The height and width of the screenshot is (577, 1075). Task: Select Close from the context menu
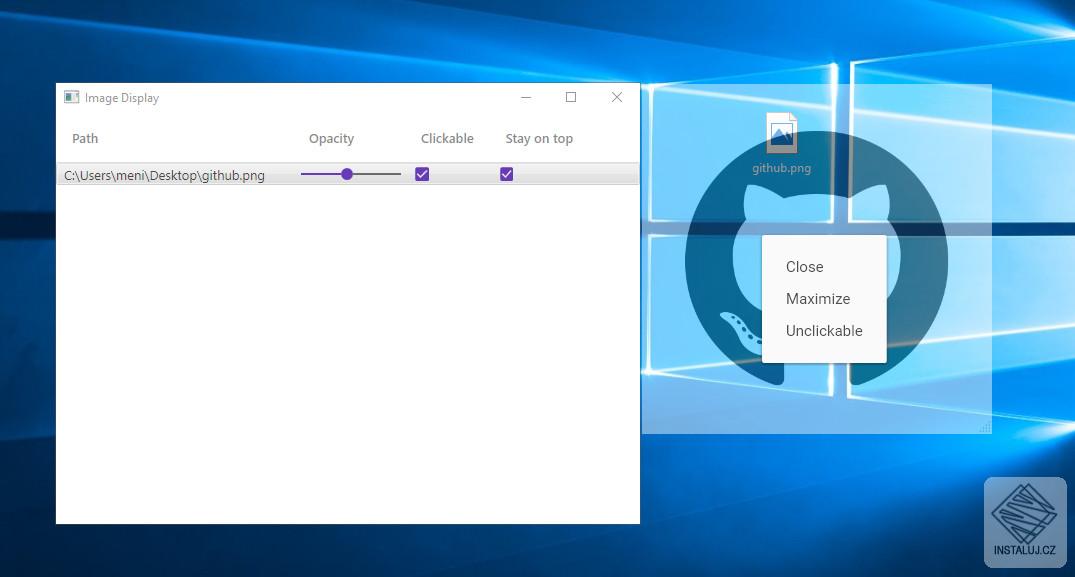point(804,266)
